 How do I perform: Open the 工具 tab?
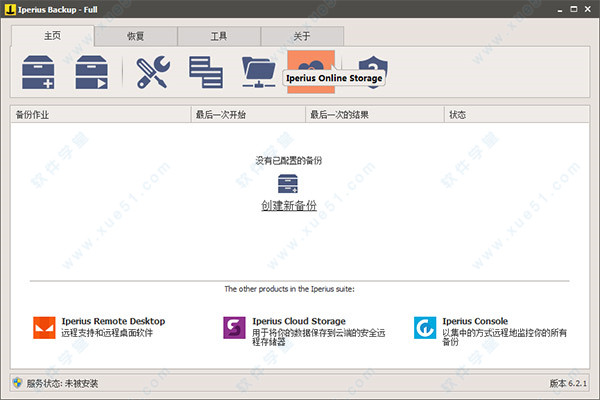point(219,36)
